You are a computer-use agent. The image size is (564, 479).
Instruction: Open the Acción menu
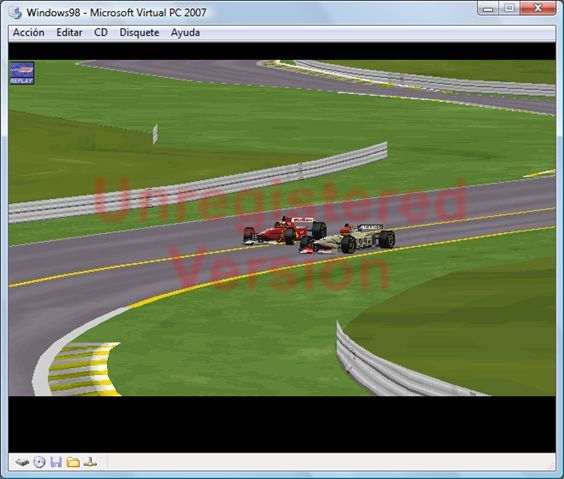point(29,33)
